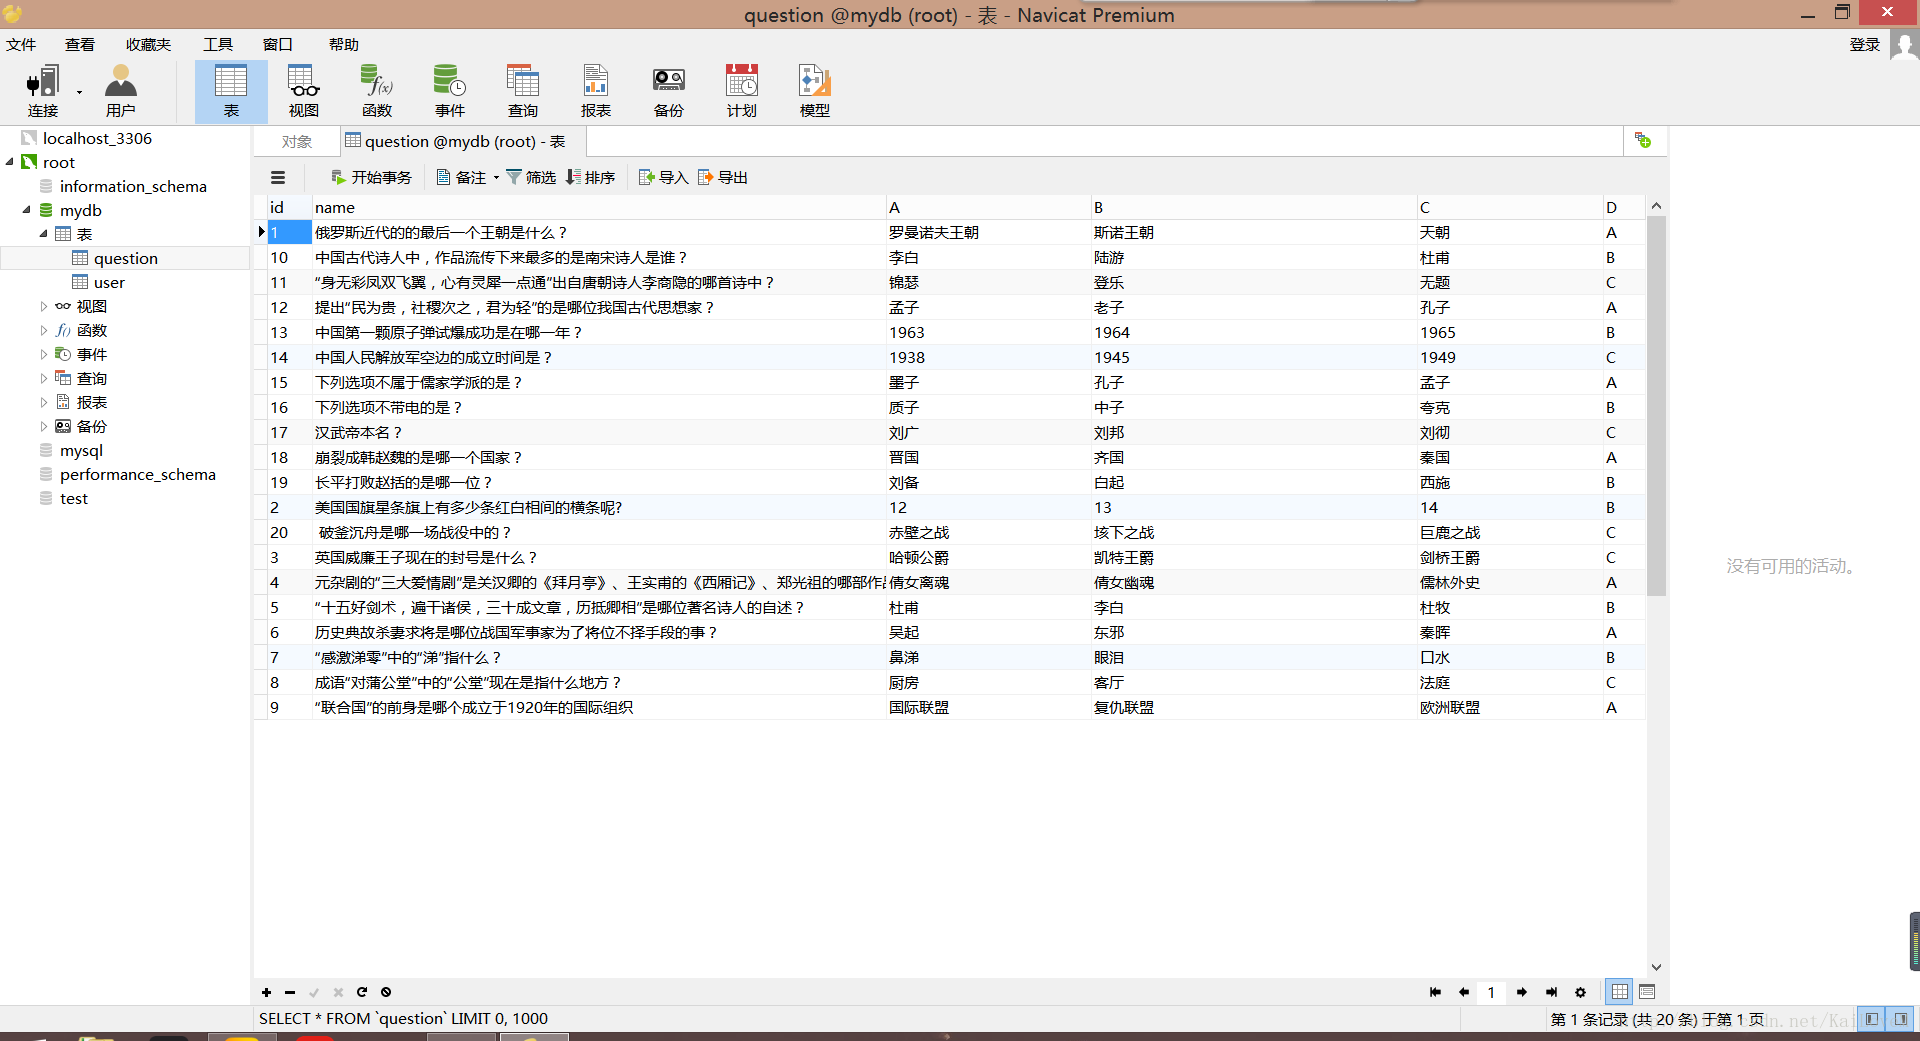Open the 函数 (Function) toolbar icon
The image size is (1920, 1041).
377,91
